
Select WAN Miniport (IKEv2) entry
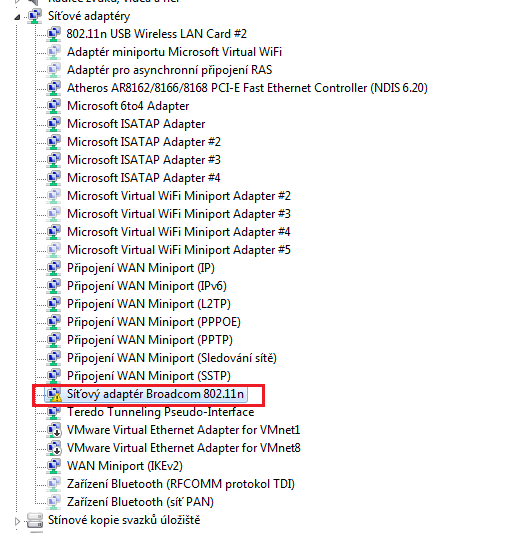[x=125, y=466]
